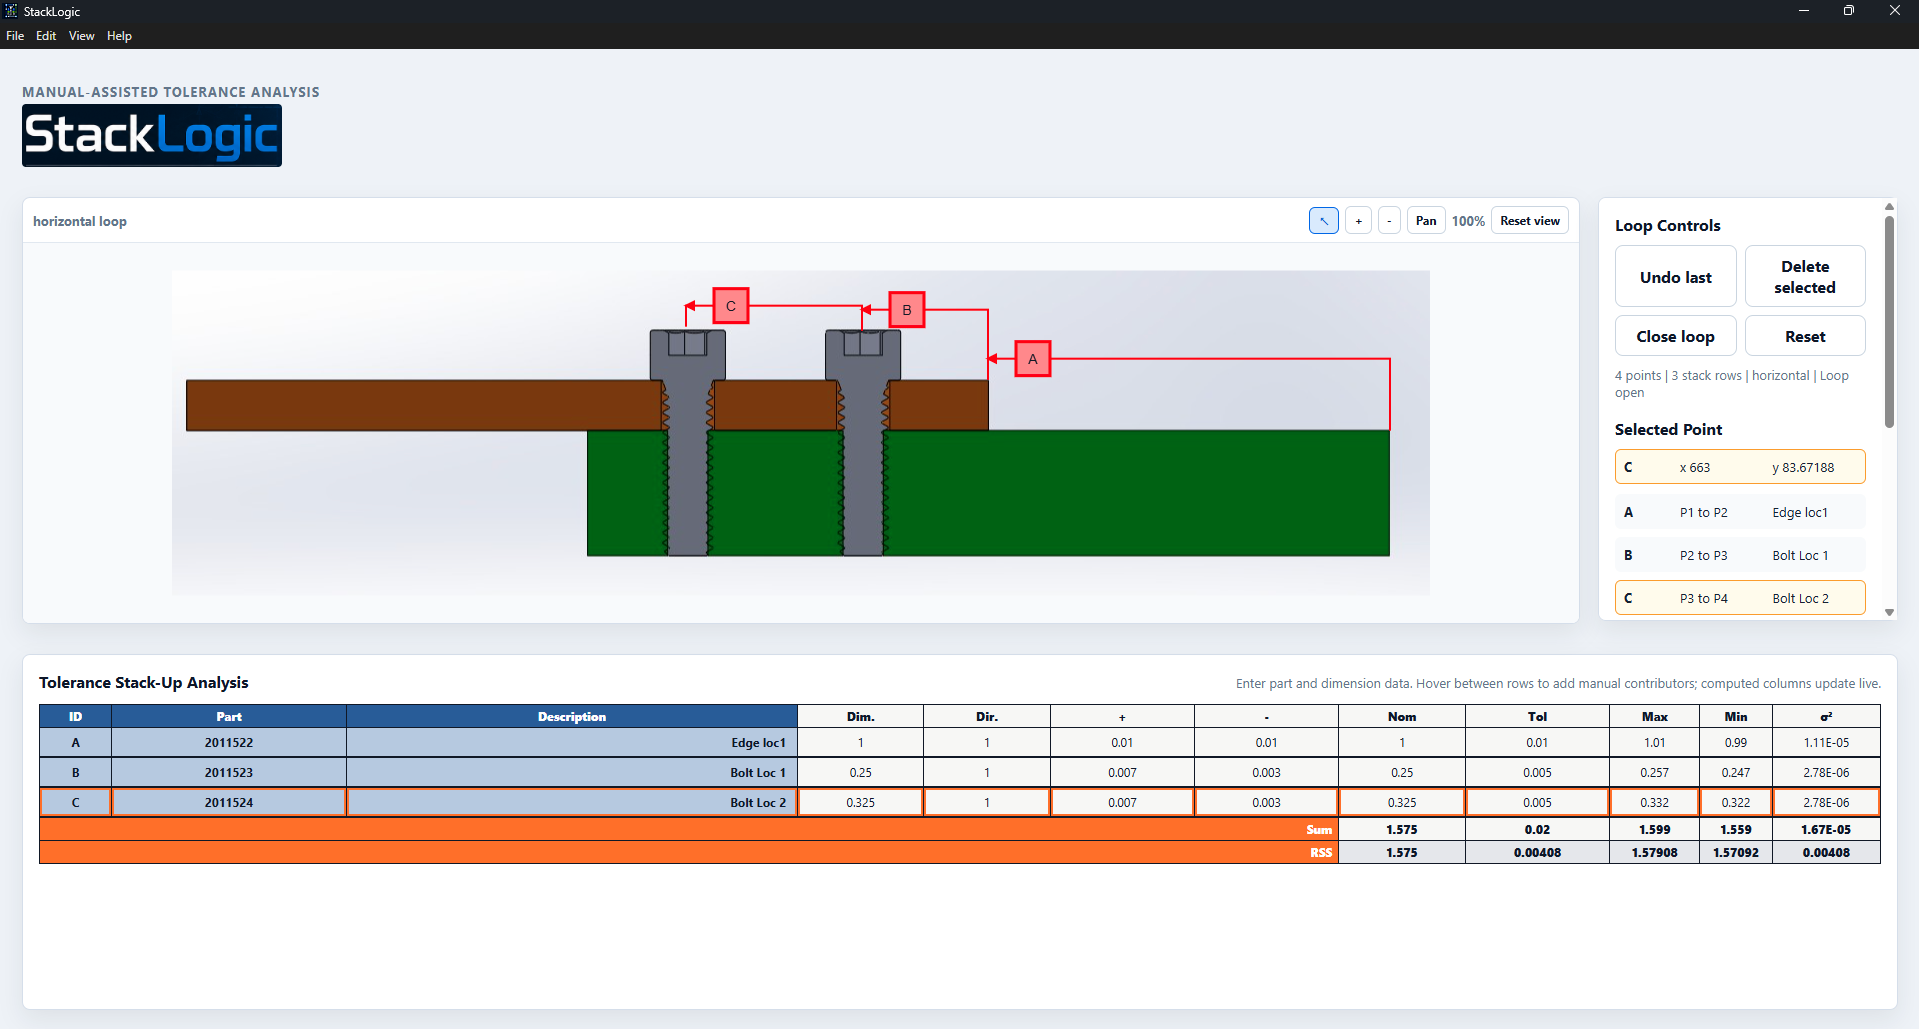Image resolution: width=1919 pixels, height=1029 pixels.
Task: Click the Dir. cell in row C
Action: tap(987, 802)
